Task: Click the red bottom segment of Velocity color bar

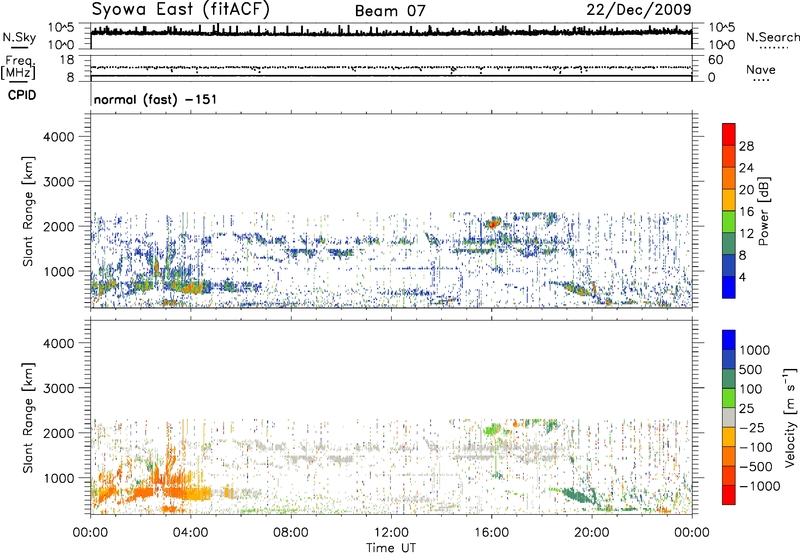Action: coord(729,495)
